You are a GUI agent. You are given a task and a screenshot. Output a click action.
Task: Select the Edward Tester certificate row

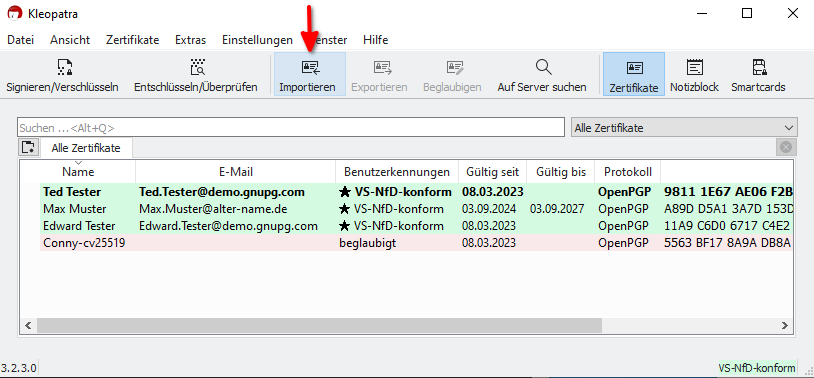[416, 226]
